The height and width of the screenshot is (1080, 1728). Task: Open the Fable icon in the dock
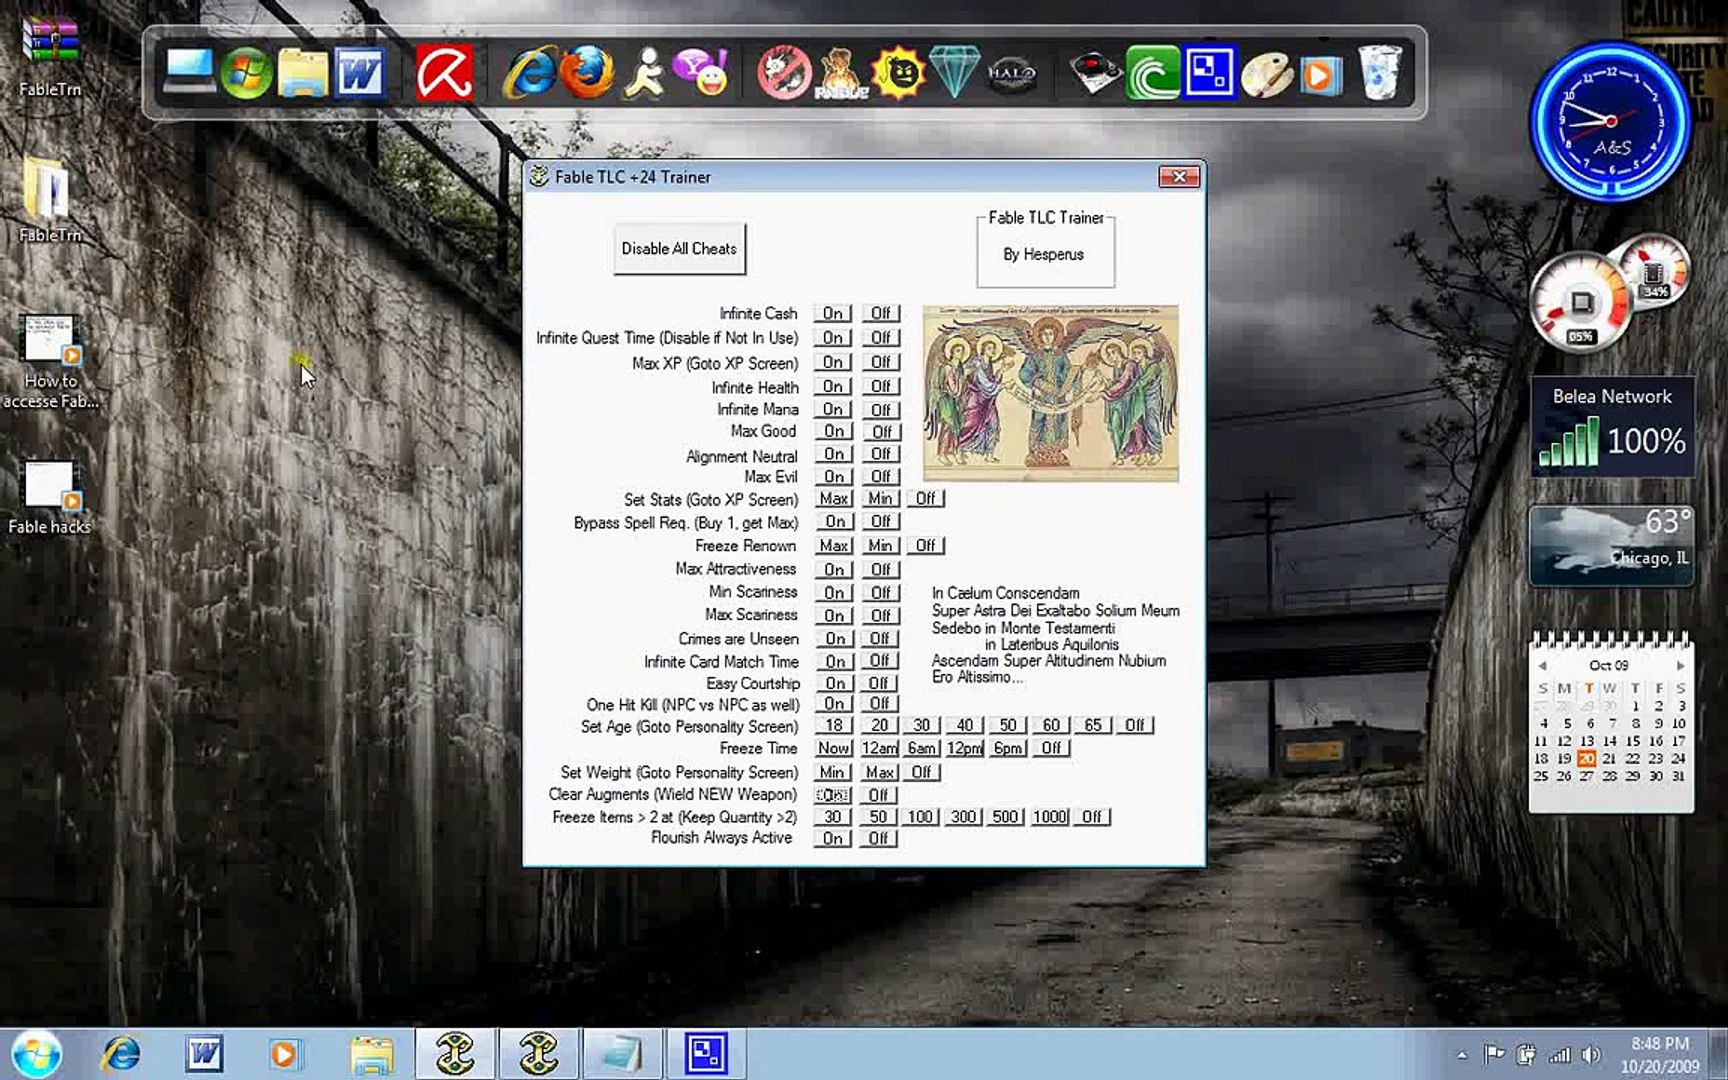tap(841, 73)
